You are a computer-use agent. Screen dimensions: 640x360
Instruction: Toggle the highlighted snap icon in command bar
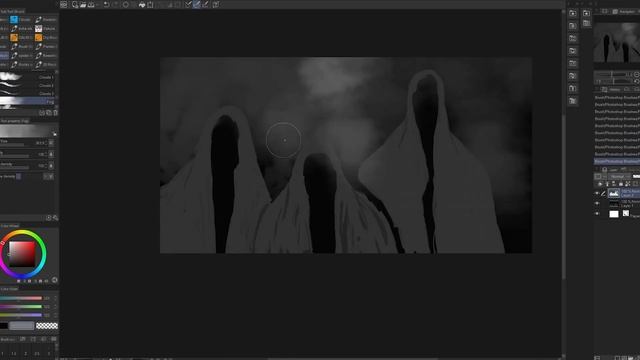196,4
